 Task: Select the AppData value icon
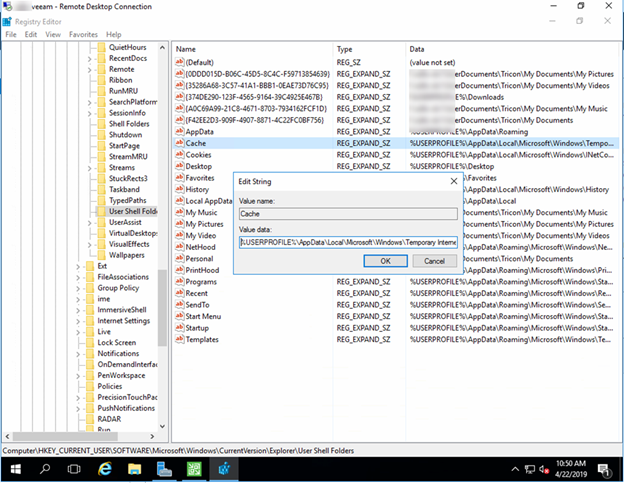179,131
